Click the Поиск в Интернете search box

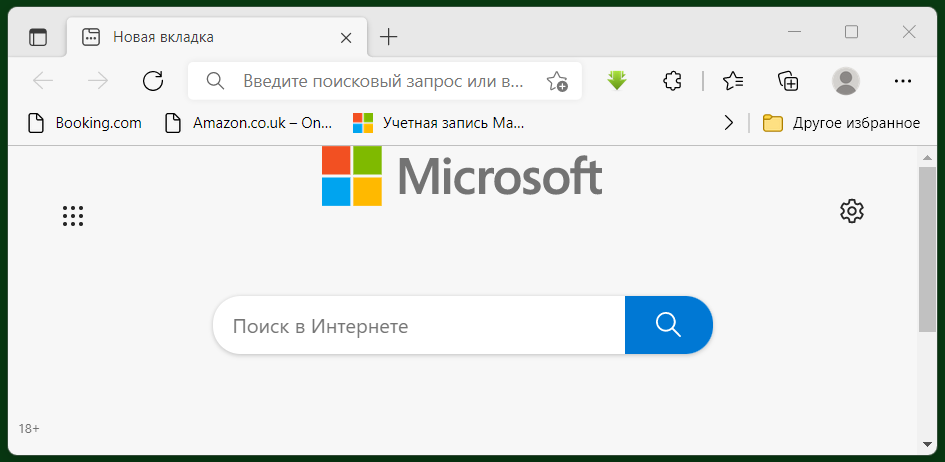point(419,325)
